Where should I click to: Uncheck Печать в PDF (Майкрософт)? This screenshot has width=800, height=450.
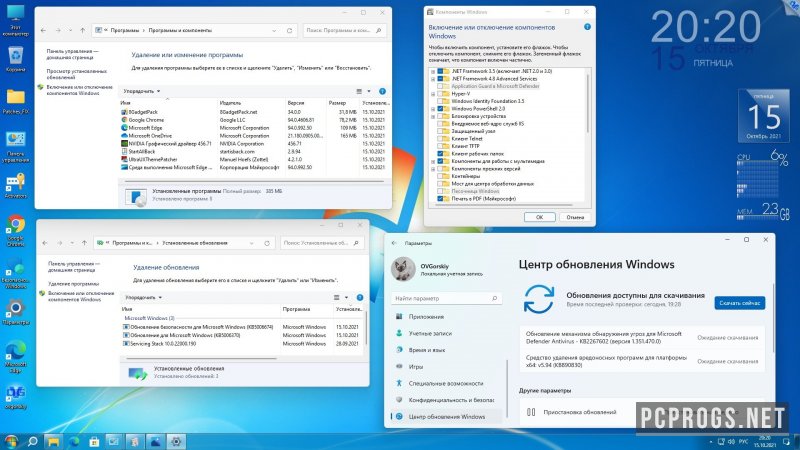pos(440,198)
